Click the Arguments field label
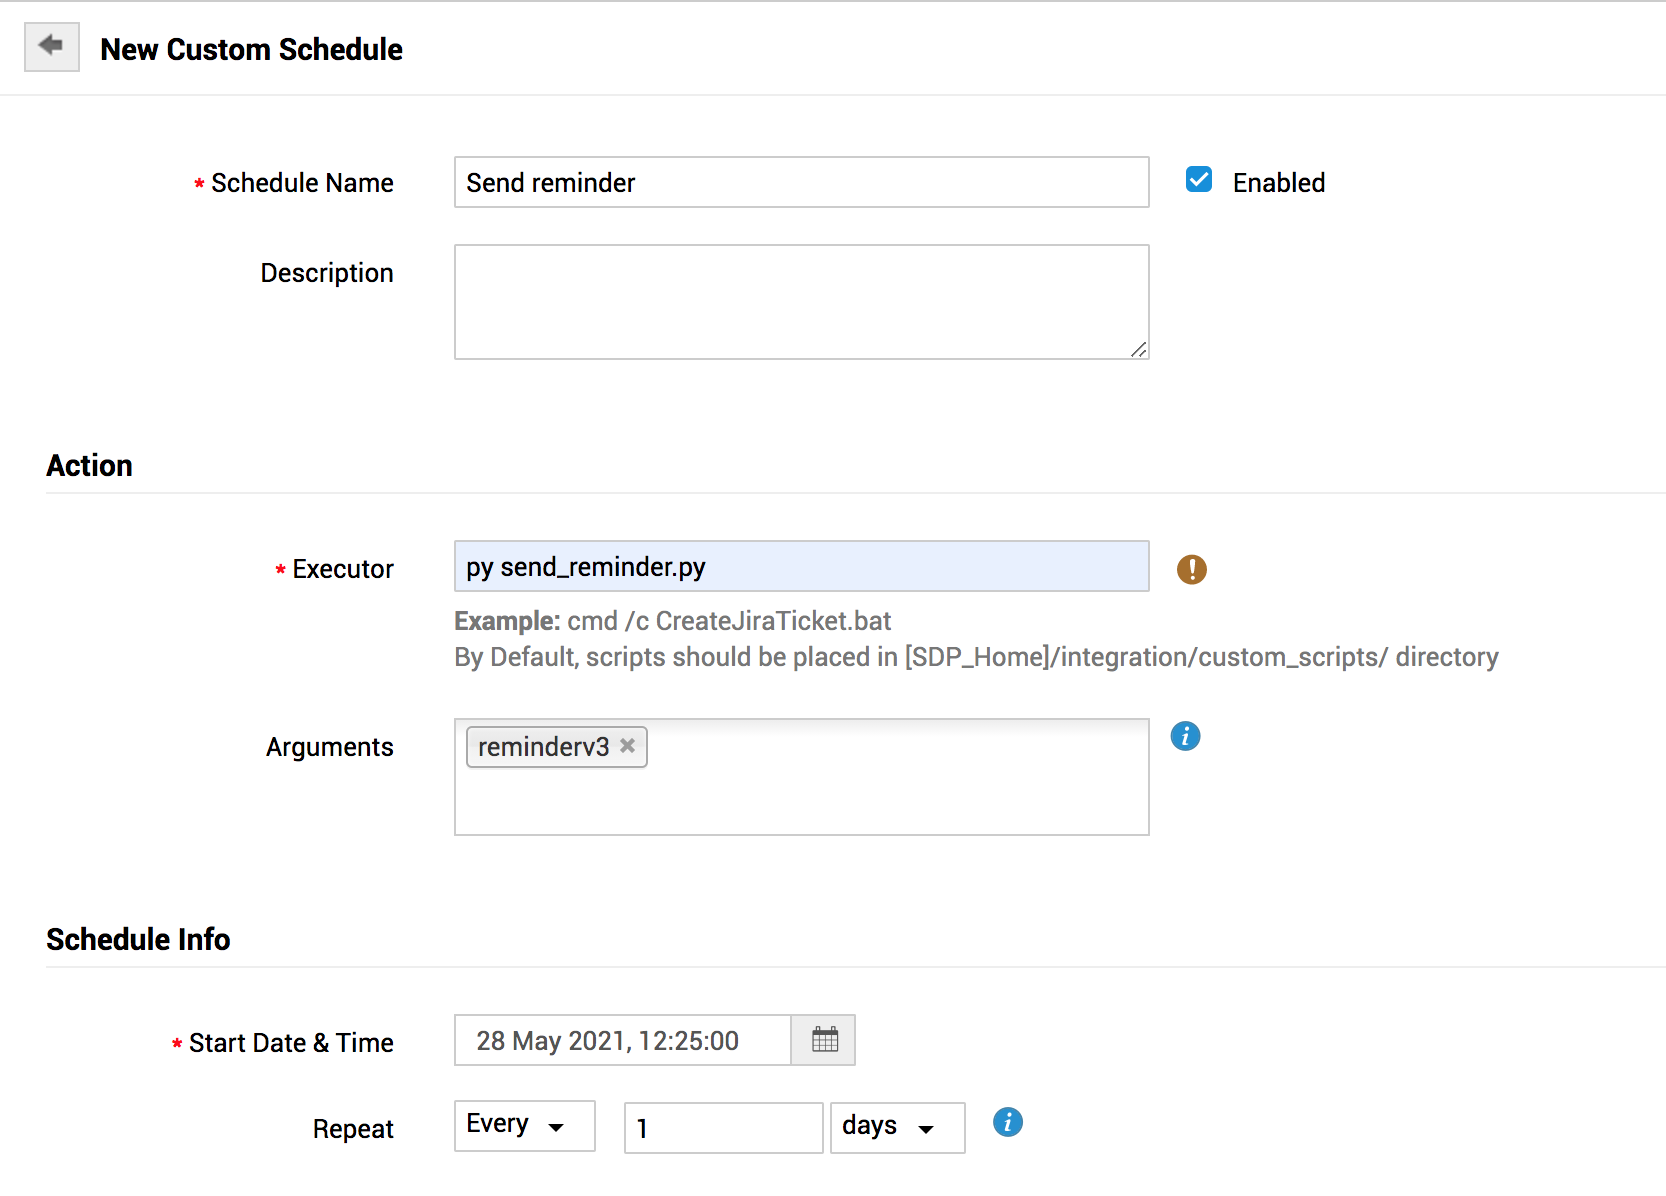Viewport: 1666px width, 1196px height. click(x=329, y=747)
